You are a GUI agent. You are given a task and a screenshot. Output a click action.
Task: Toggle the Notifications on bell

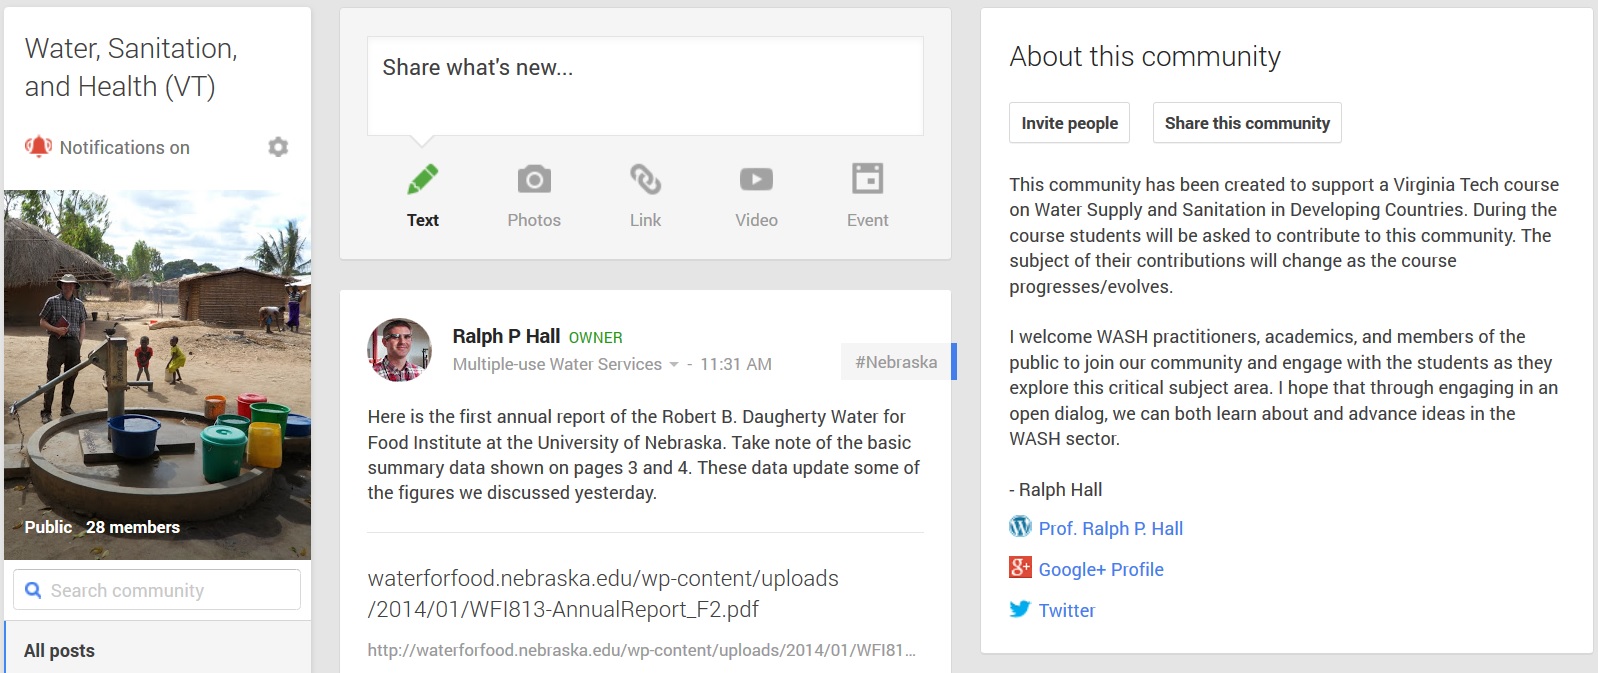coord(38,147)
